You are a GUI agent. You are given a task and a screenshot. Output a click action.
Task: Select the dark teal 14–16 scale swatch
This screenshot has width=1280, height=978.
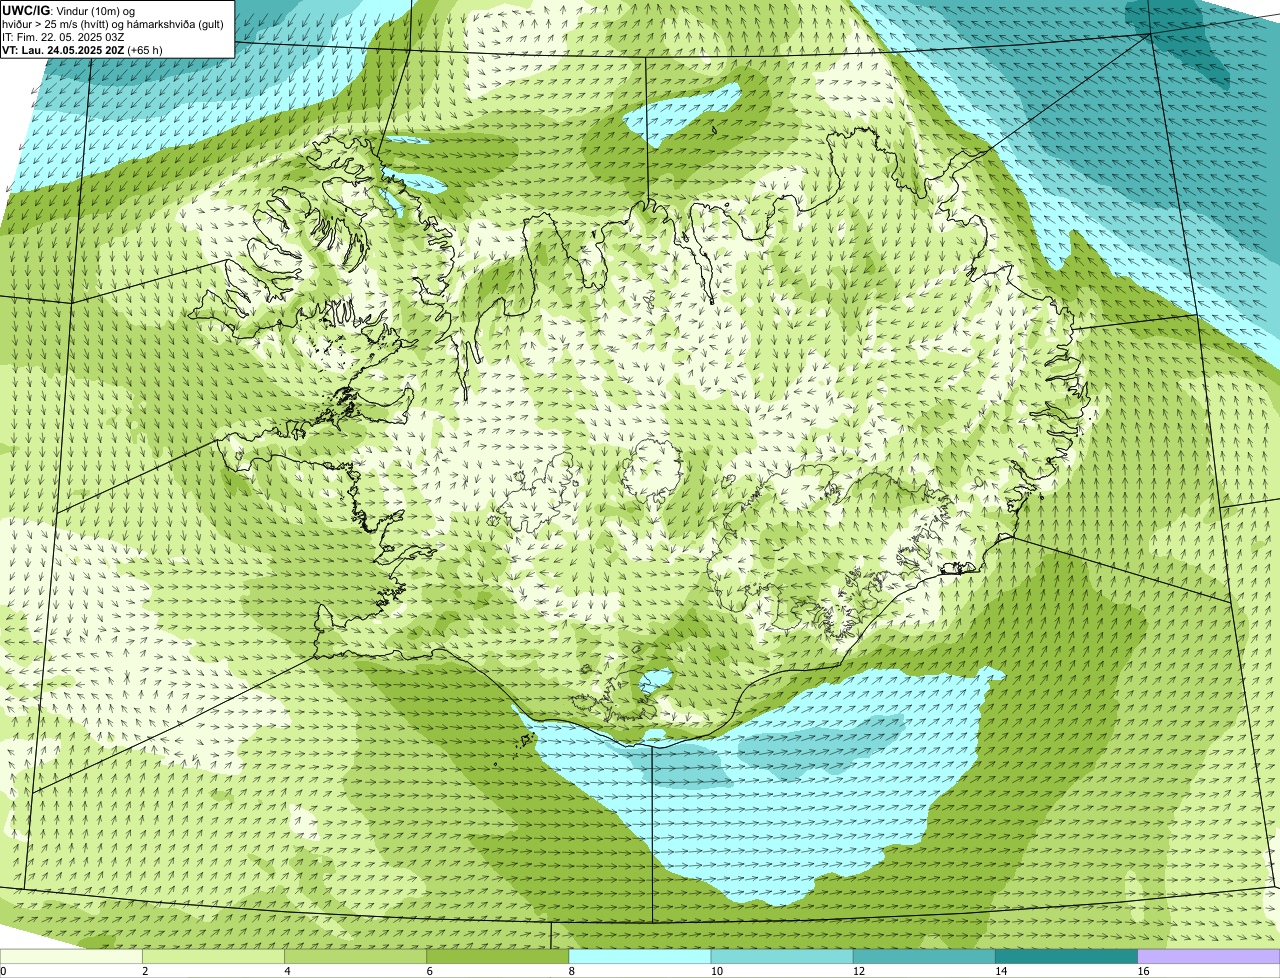(1066, 957)
